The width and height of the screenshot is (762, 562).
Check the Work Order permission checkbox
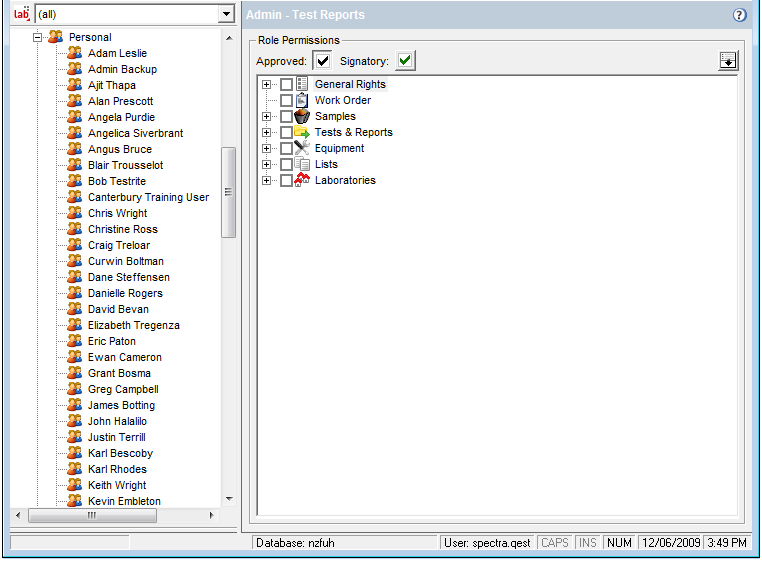click(x=286, y=101)
